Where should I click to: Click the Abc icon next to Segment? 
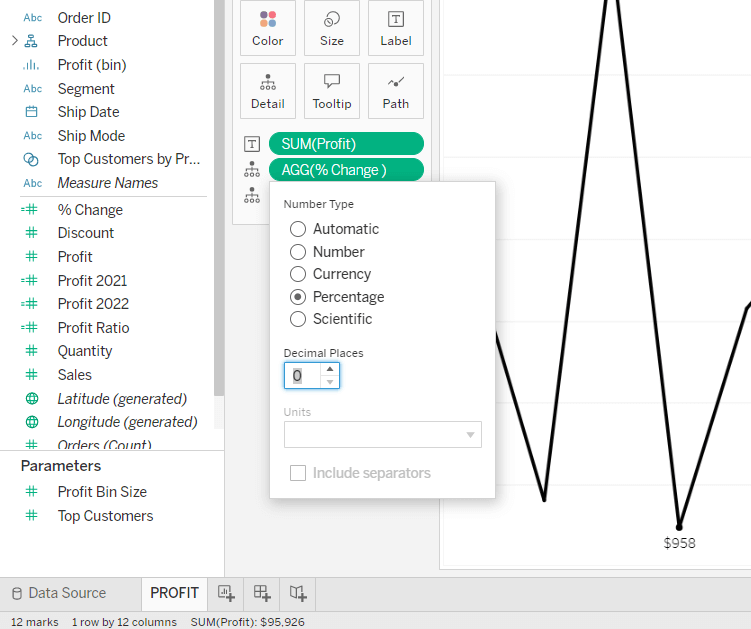[x=33, y=89]
